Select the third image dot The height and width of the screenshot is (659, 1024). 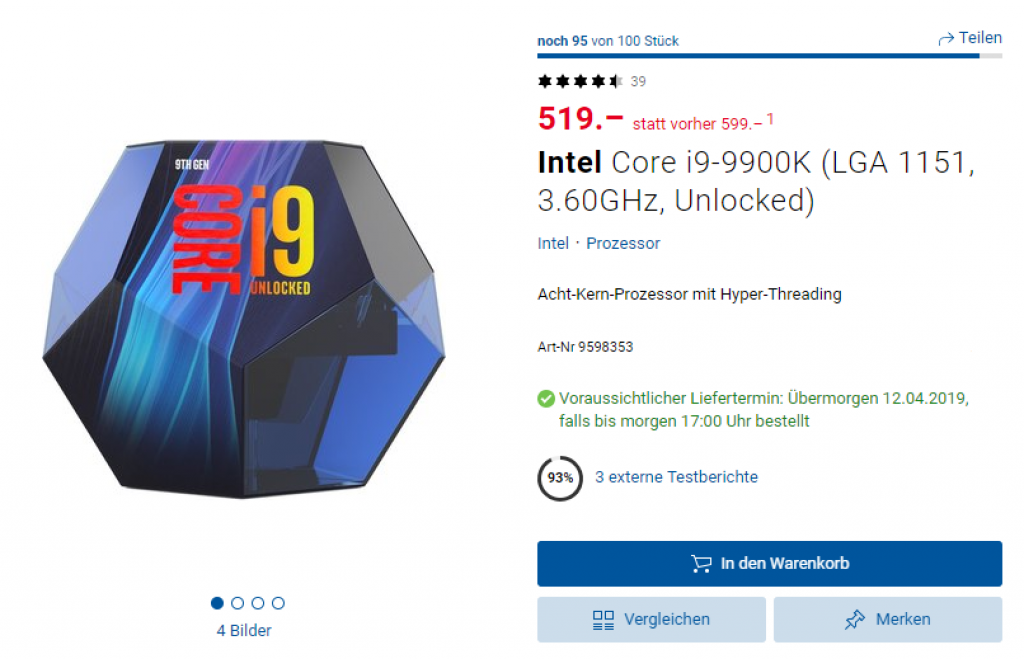point(258,603)
